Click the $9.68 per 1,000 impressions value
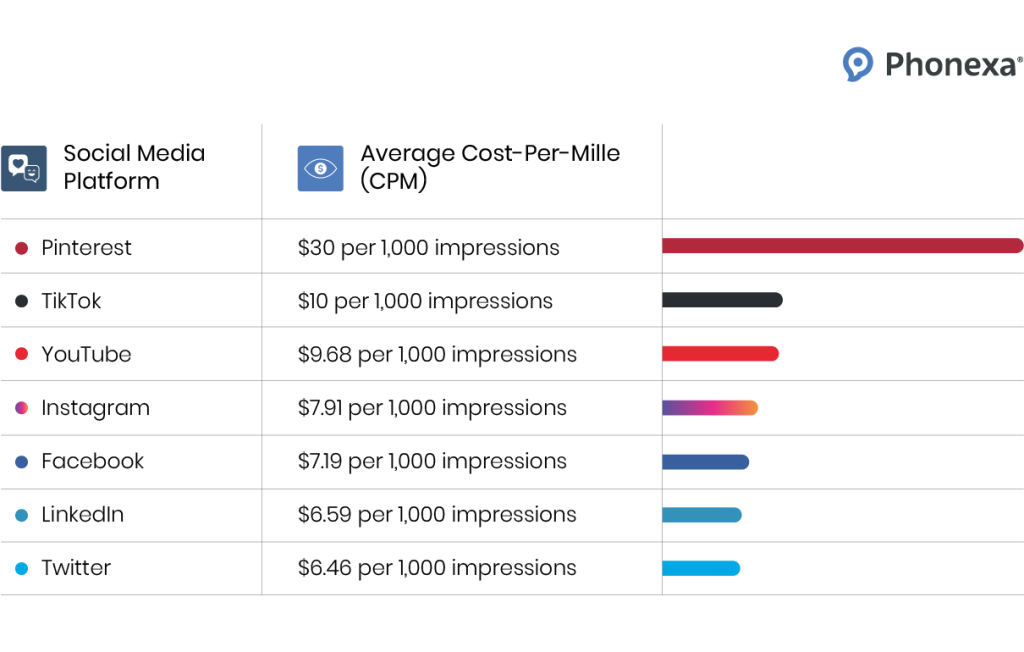This screenshot has width=1024, height=652. coord(437,355)
